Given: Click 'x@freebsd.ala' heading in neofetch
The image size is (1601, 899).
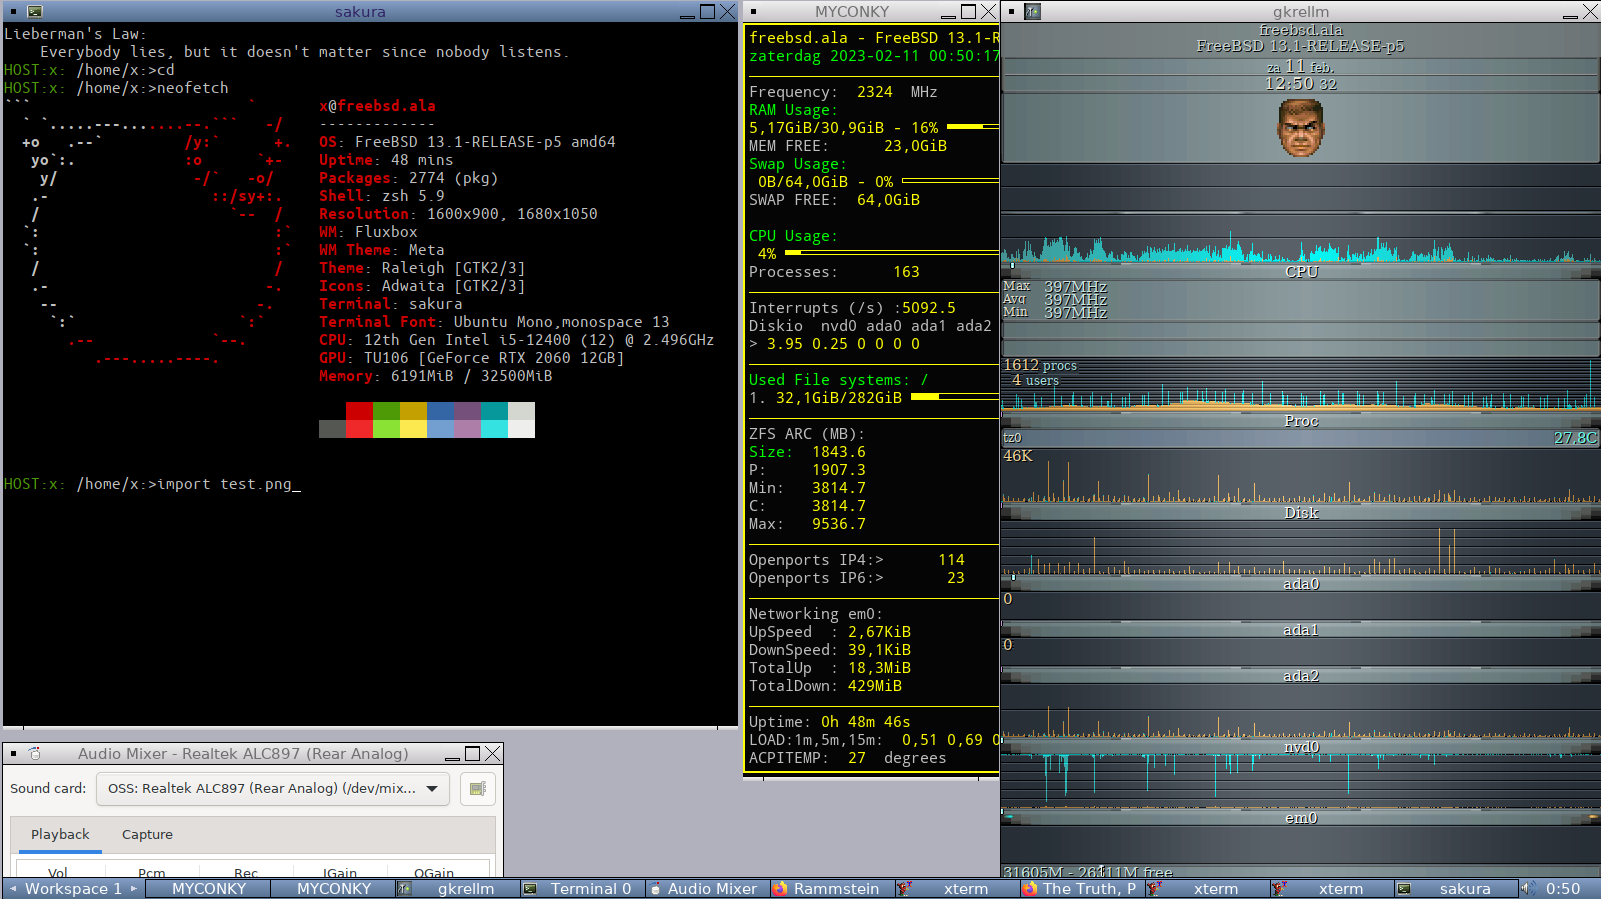Looking at the screenshot, I should click(377, 106).
